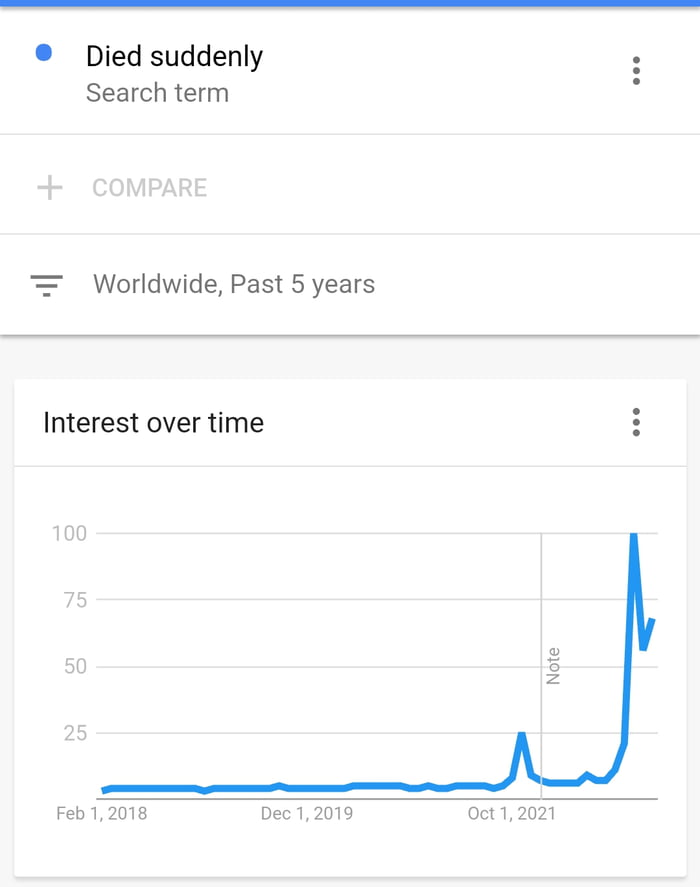700x887 pixels.
Task: Select the 50 value on the y-axis
Action: click(x=75, y=666)
